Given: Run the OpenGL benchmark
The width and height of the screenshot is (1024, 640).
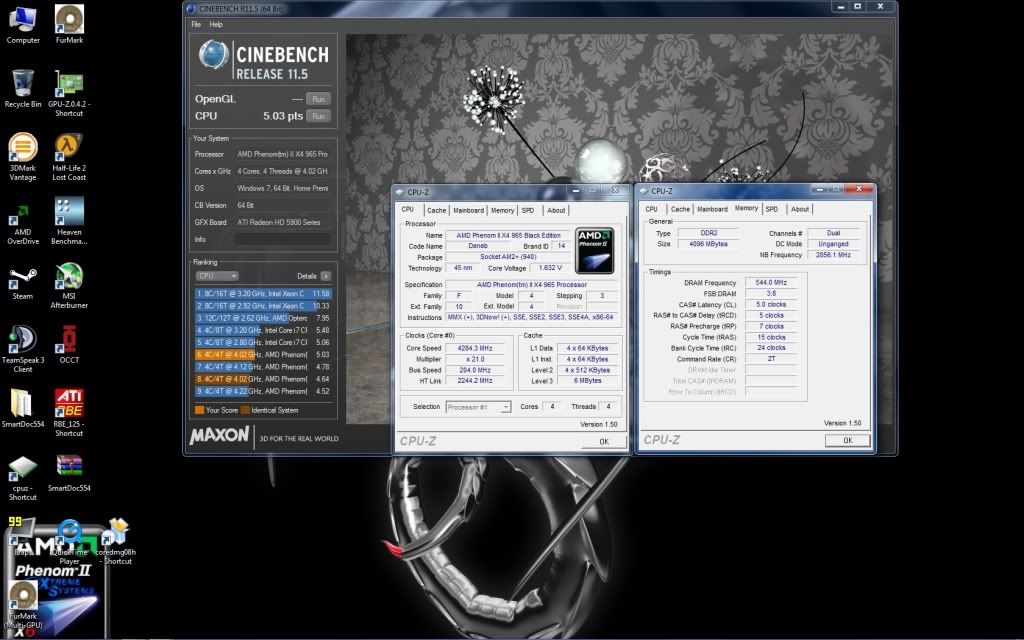Looking at the screenshot, I should point(318,99).
